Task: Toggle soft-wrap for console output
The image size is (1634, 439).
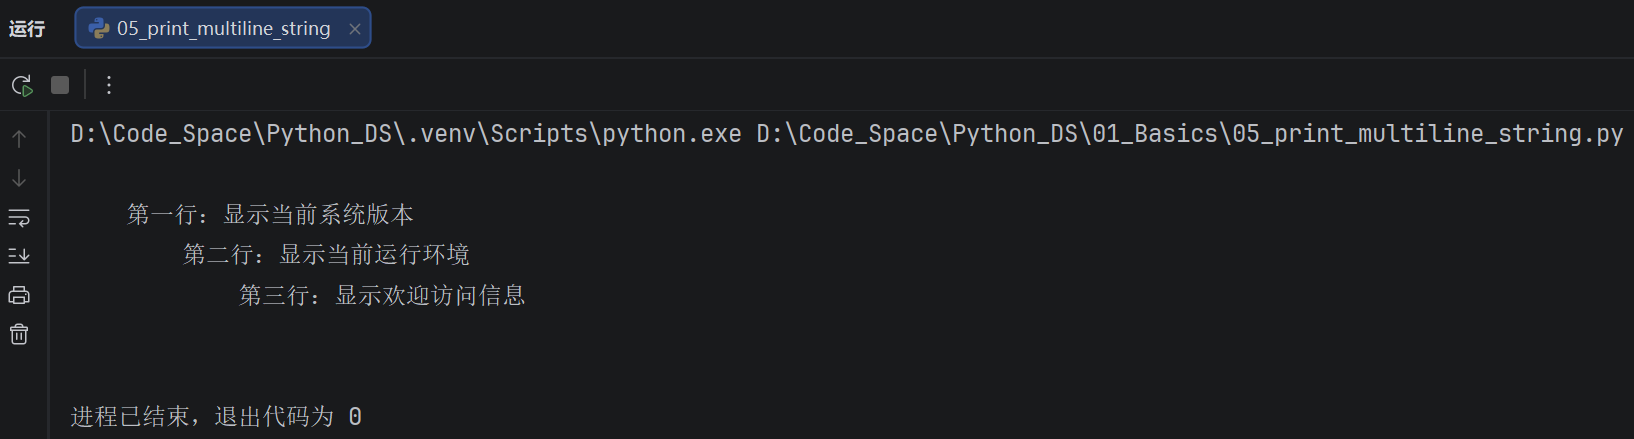Action: pyautogui.click(x=19, y=217)
